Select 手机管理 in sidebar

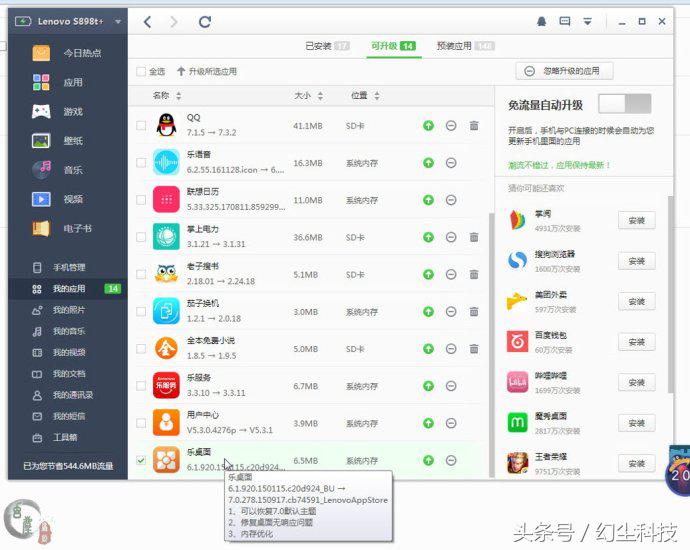click(68, 267)
